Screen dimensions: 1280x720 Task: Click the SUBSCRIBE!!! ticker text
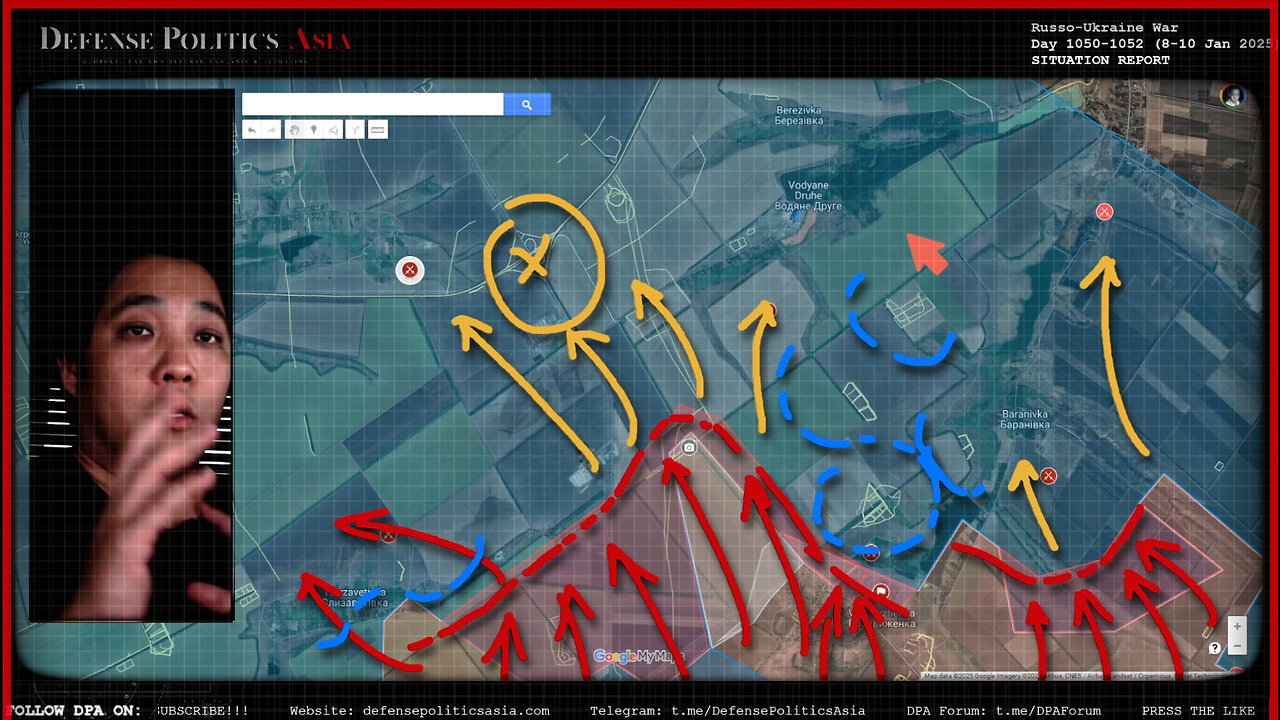[x=201, y=711]
